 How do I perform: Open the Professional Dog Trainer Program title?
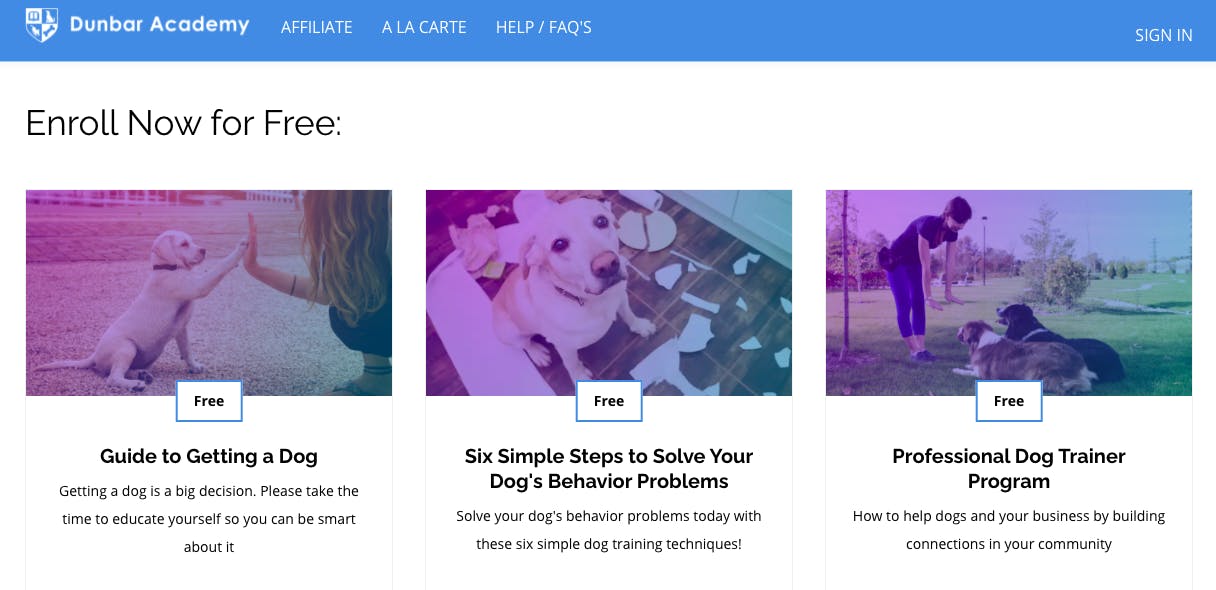point(1009,468)
